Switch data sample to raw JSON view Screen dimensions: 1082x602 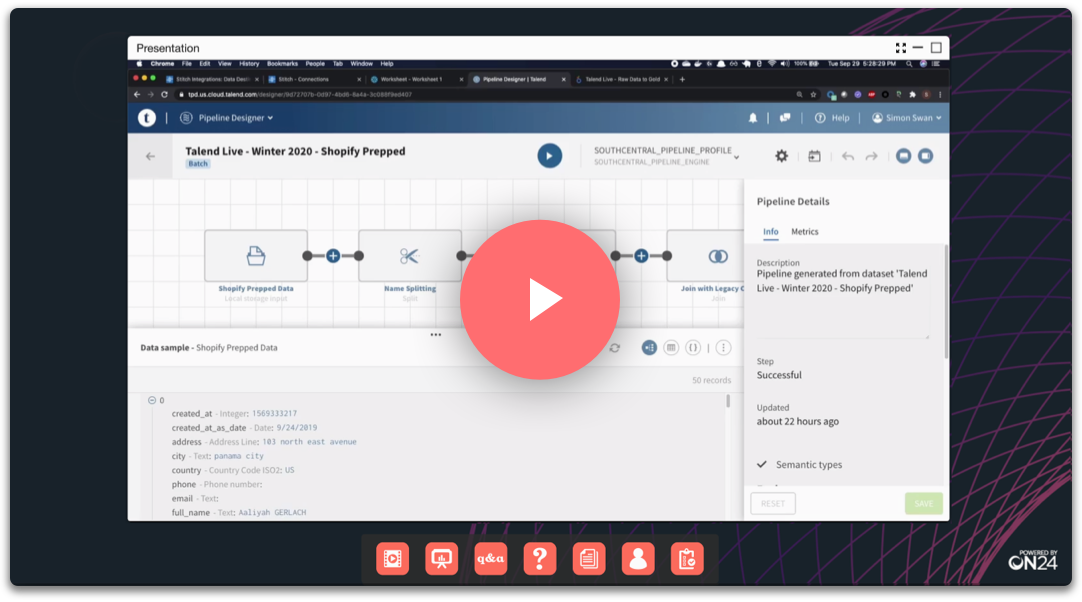pyautogui.click(x=693, y=348)
